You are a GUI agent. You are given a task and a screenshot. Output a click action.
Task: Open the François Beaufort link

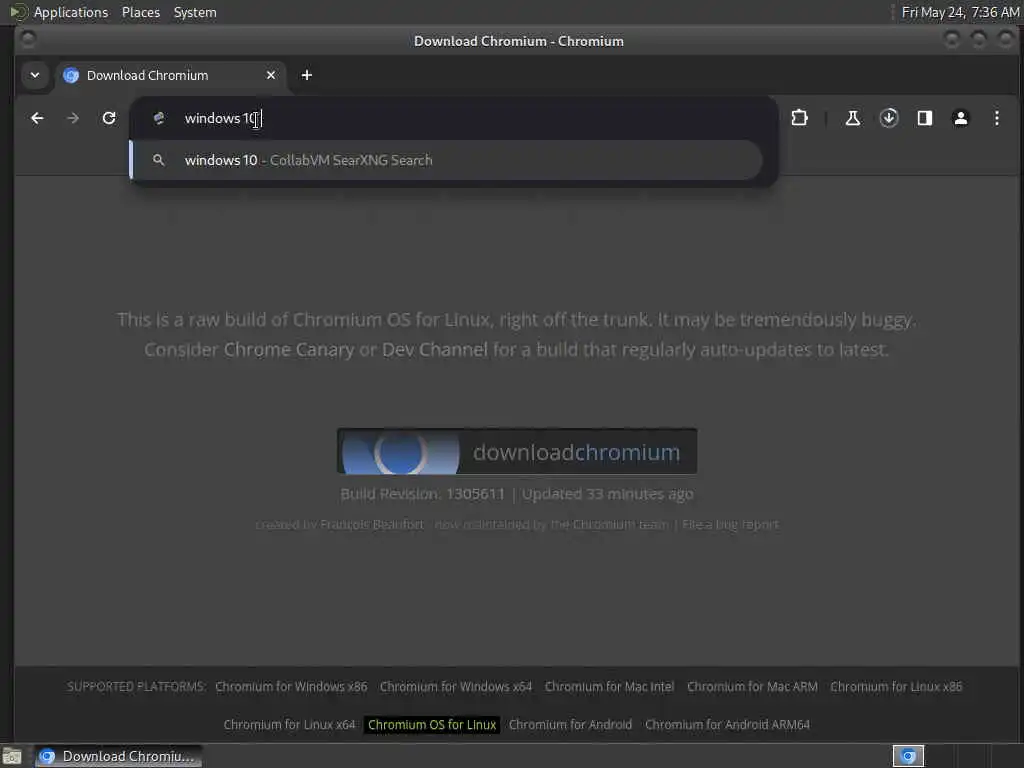372,524
